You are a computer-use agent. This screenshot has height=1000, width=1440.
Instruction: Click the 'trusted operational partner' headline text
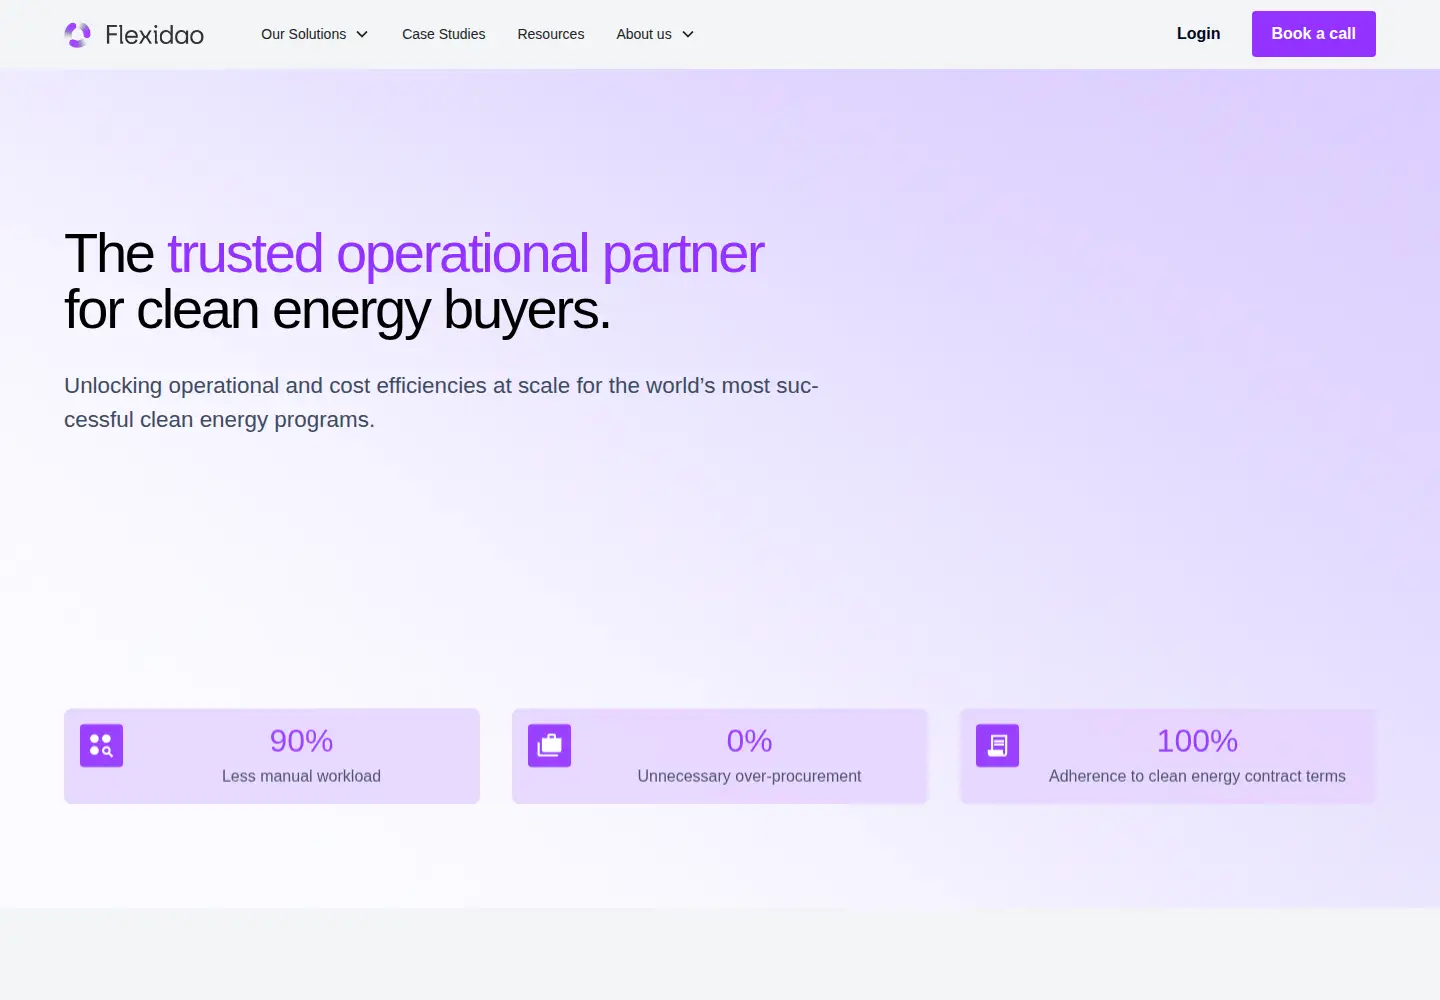click(466, 254)
